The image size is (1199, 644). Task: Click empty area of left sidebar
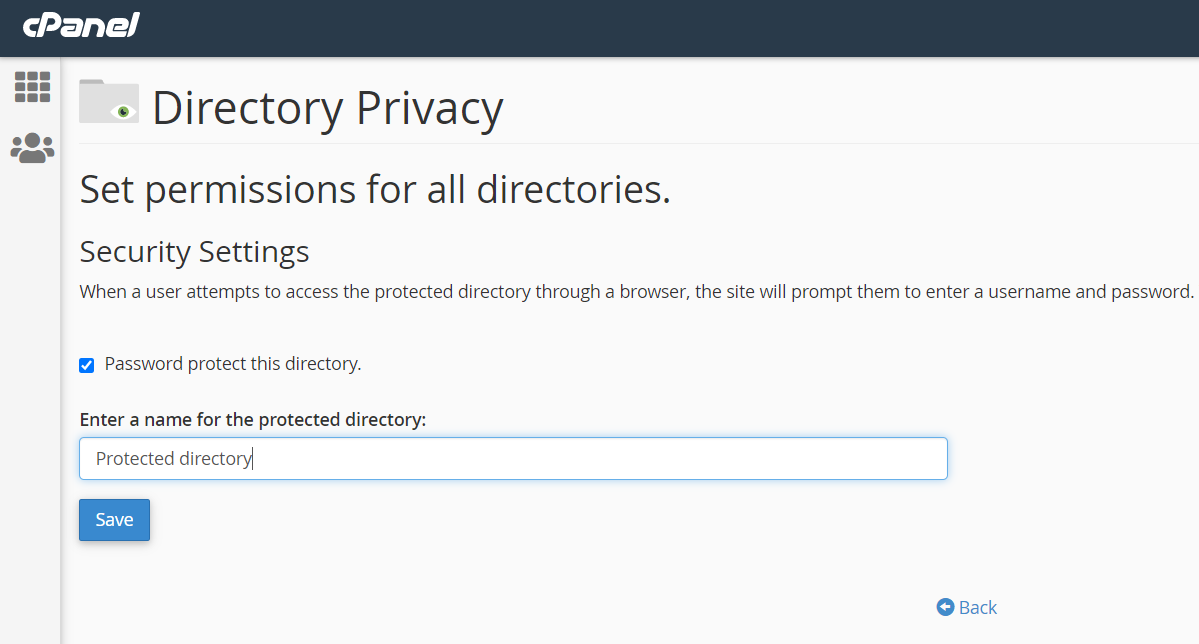tap(30, 400)
